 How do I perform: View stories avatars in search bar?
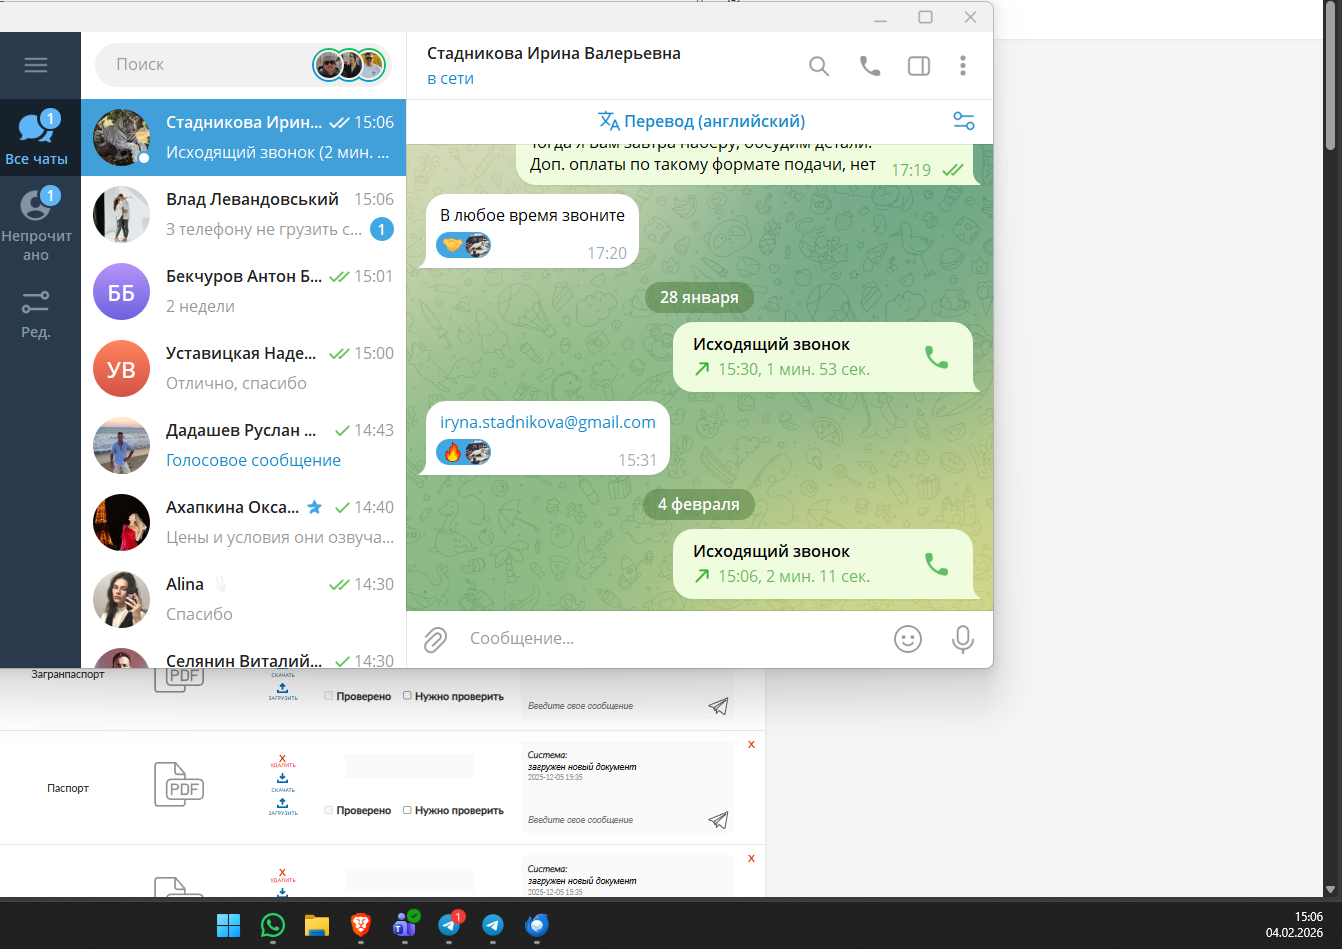349,65
